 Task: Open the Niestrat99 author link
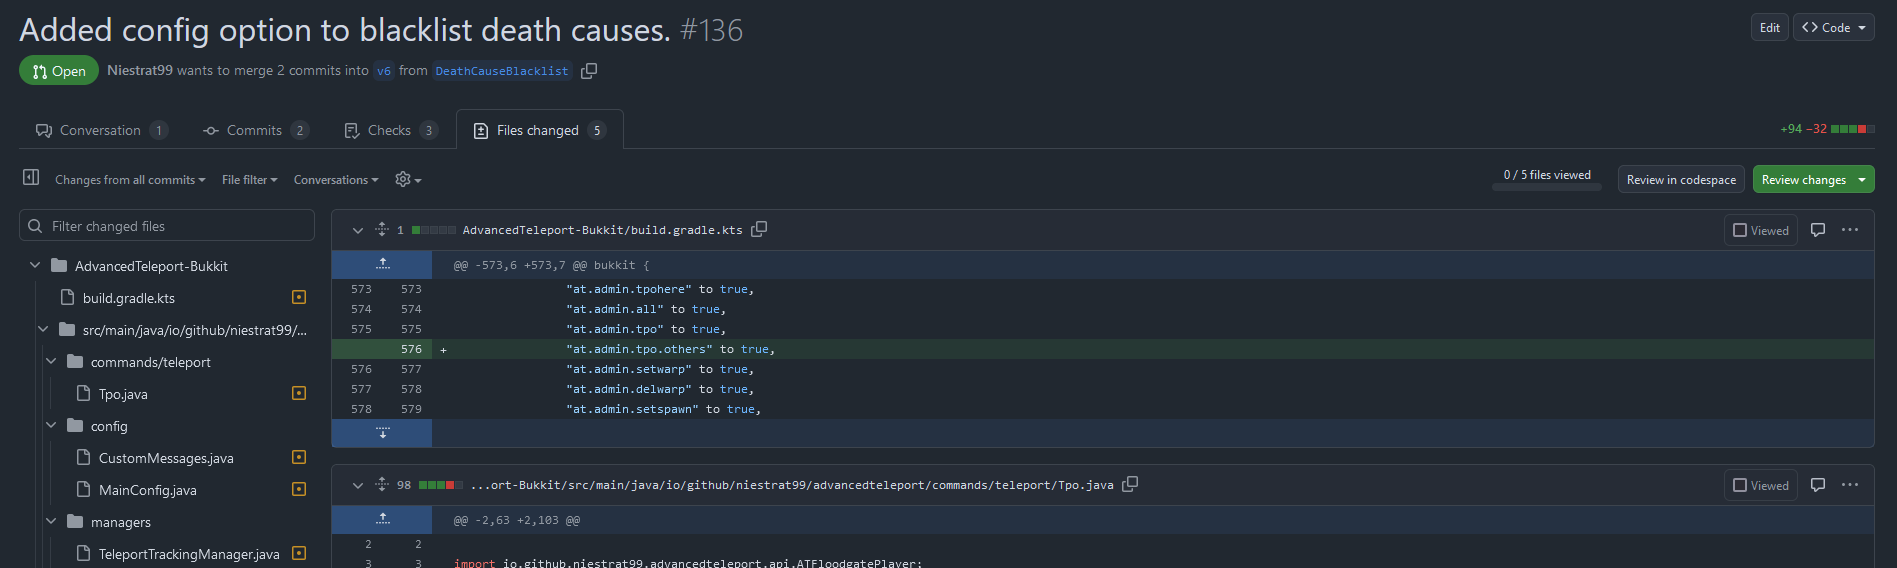pyautogui.click(x=140, y=71)
